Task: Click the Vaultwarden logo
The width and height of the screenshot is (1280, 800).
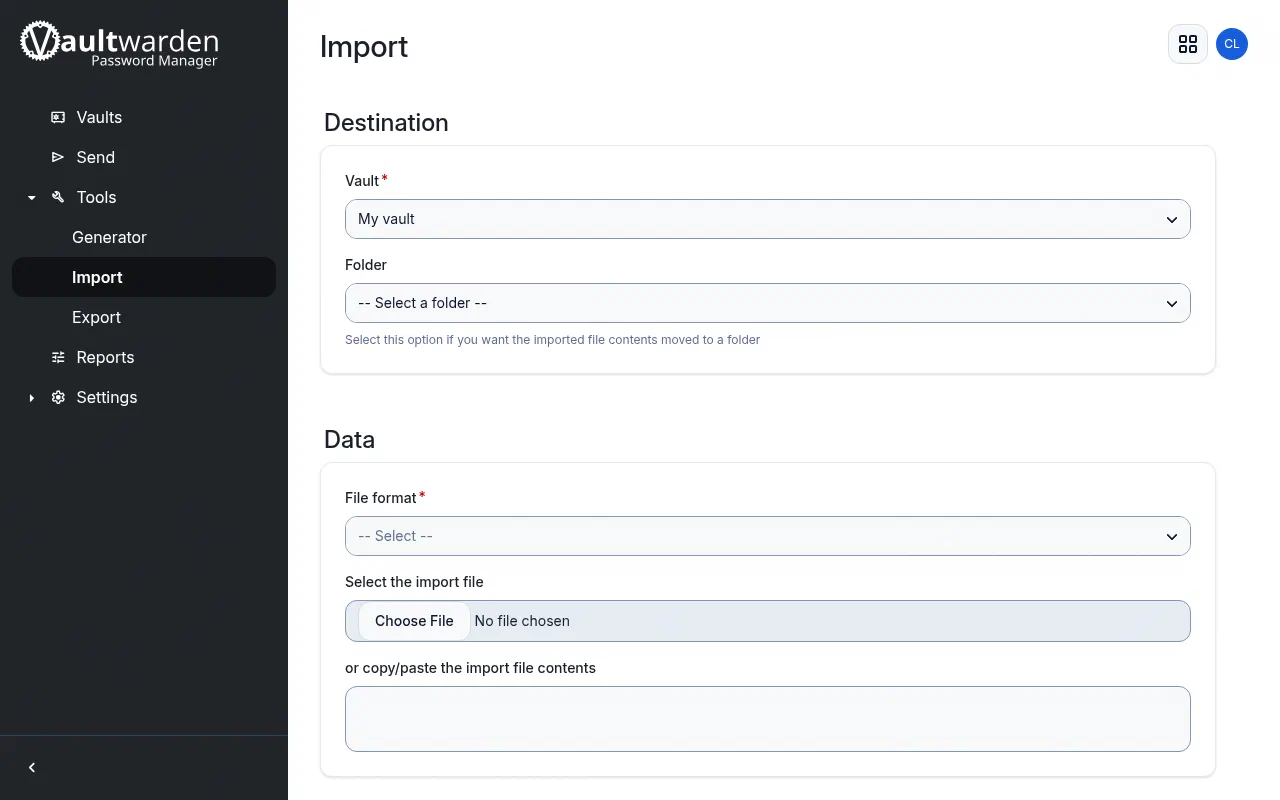Action: (119, 44)
